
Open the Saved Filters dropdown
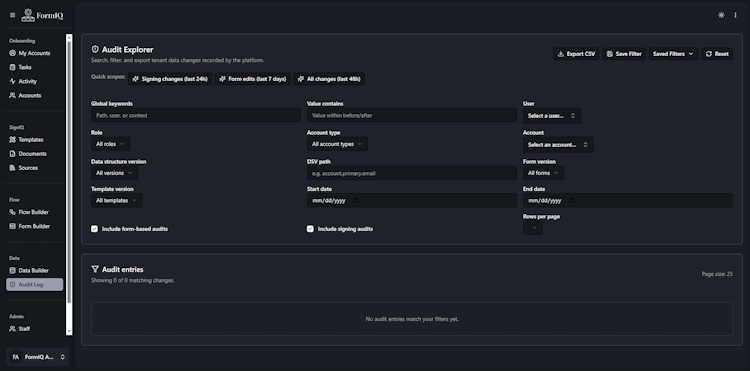click(x=673, y=54)
